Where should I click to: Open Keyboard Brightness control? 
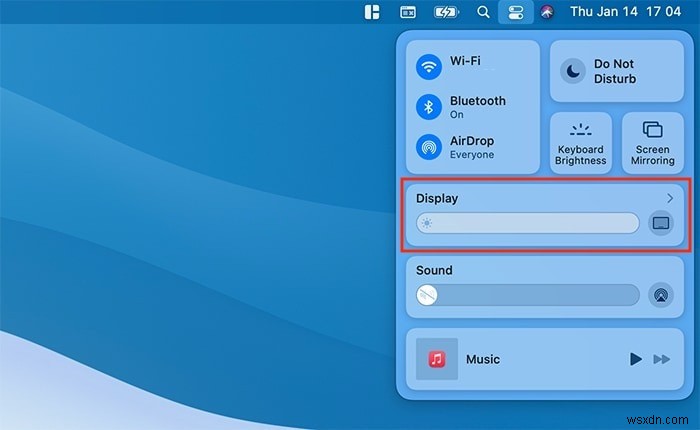[x=580, y=143]
